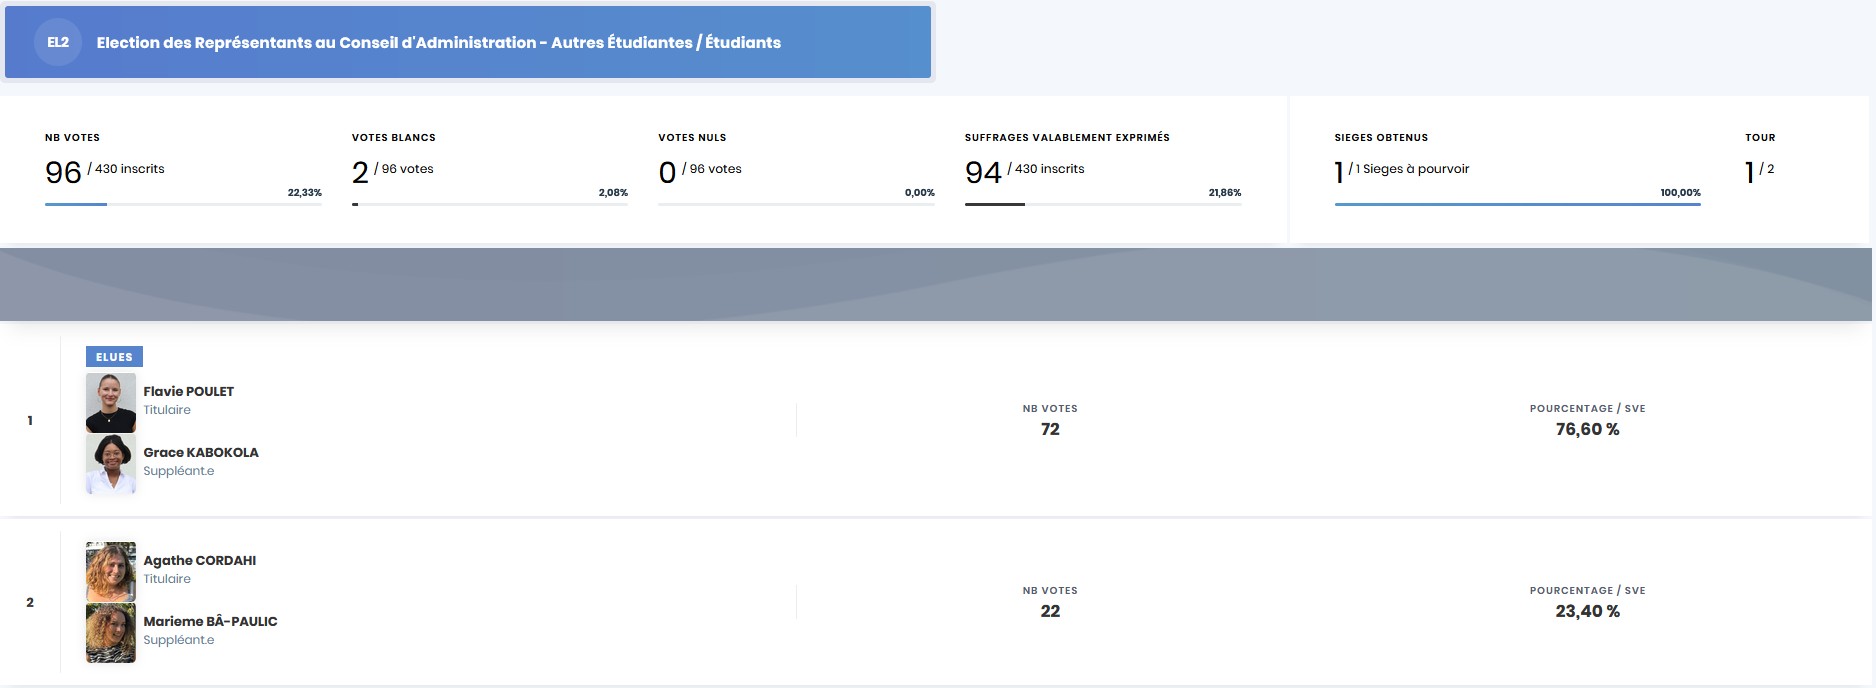Click the 96 total votes figure
Screen dimensions: 1876x688
coord(63,173)
